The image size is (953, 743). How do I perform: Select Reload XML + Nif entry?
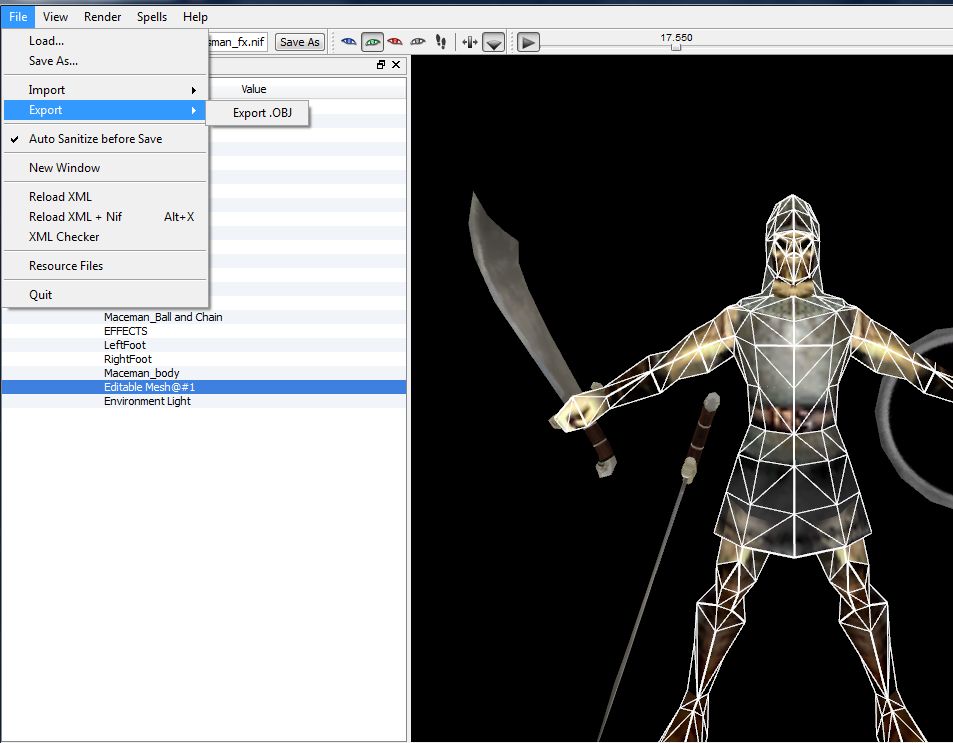click(106, 217)
